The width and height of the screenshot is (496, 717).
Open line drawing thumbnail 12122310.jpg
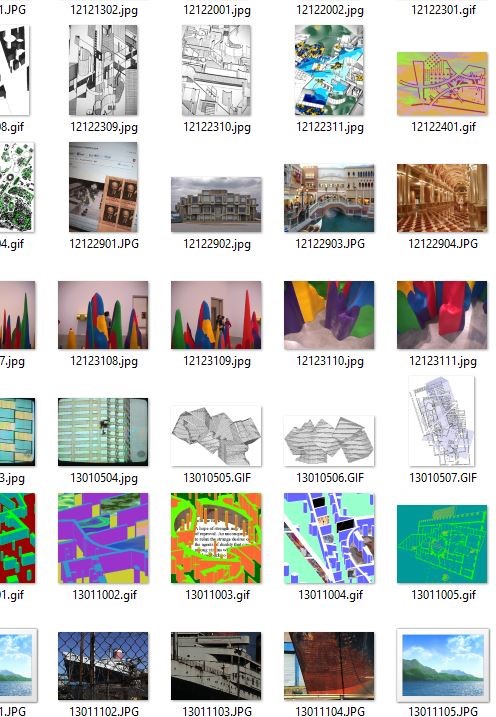216,70
